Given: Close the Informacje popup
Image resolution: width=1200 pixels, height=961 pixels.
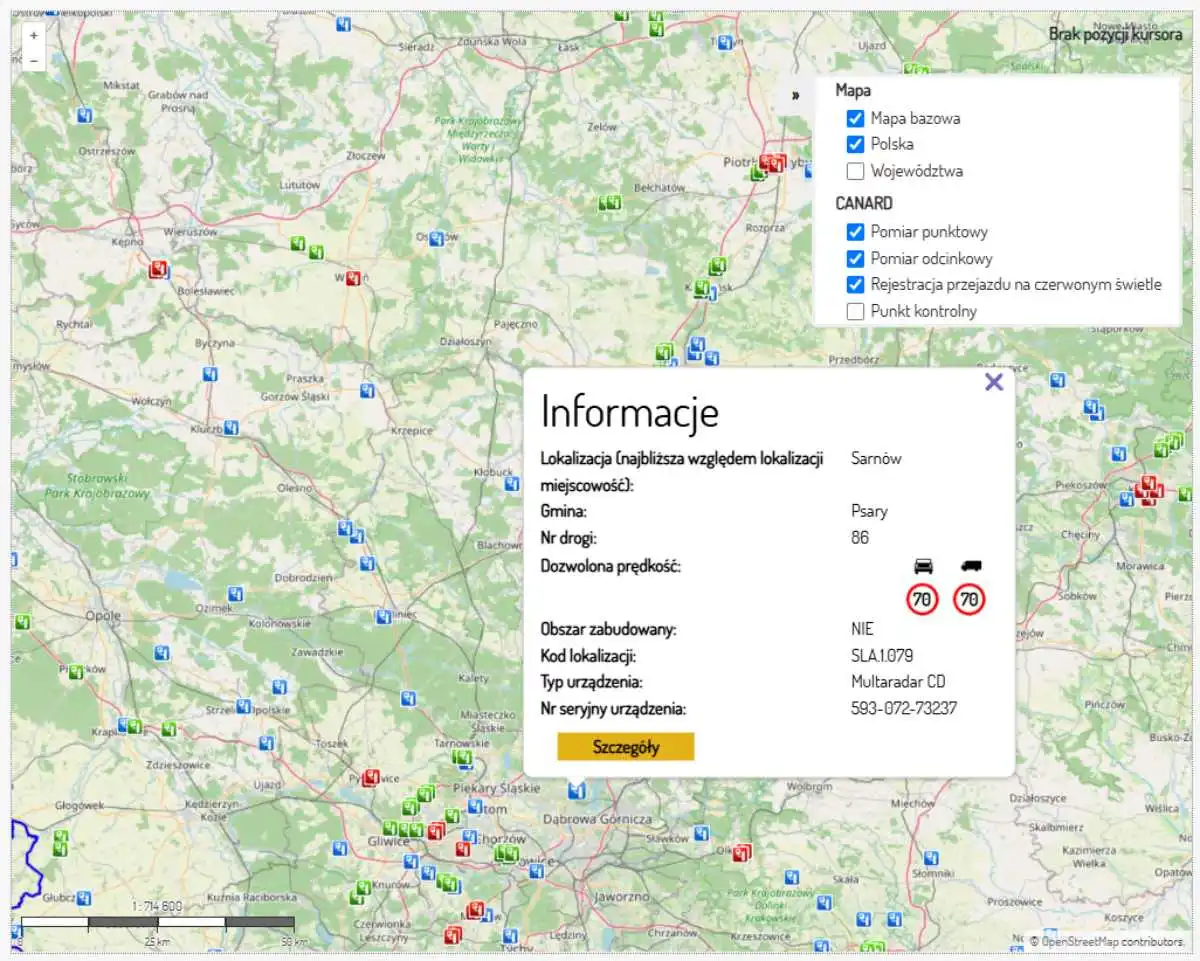Looking at the screenshot, I should [993, 382].
